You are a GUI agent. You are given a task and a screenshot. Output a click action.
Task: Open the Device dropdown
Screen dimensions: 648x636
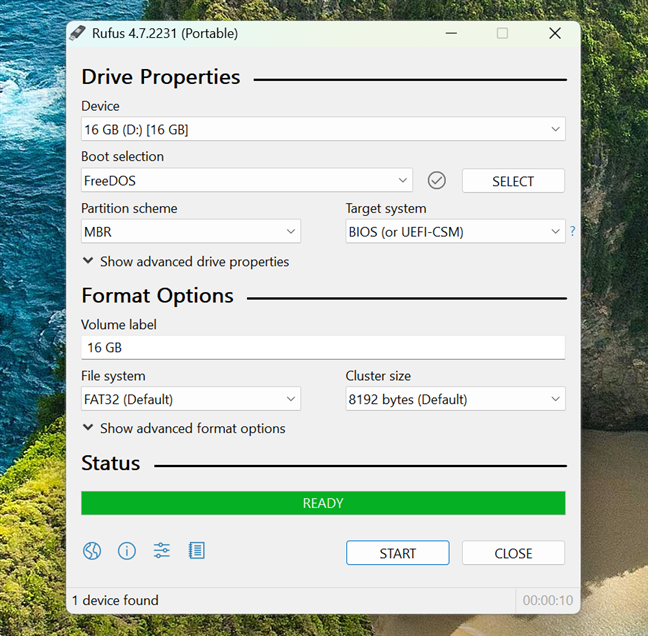pyautogui.click(x=323, y=129)
